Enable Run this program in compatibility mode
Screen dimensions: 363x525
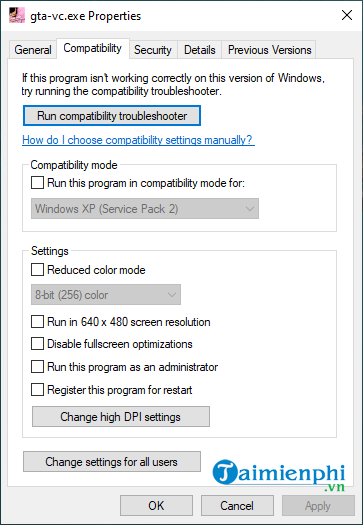pos(37,183)
